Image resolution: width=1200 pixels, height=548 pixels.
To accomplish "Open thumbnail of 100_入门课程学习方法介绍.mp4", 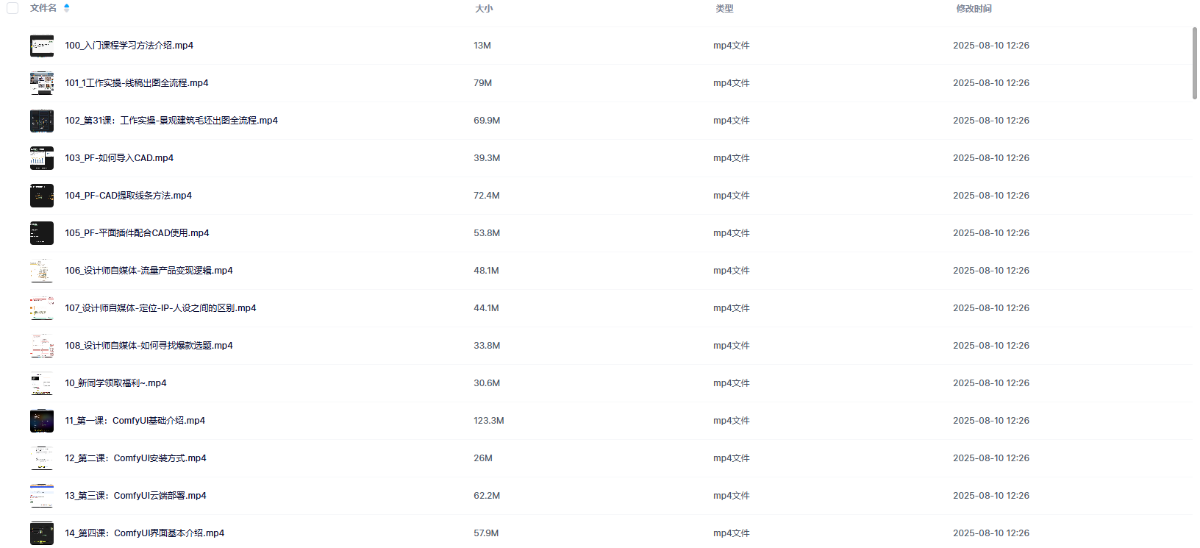I will [42, 45].
